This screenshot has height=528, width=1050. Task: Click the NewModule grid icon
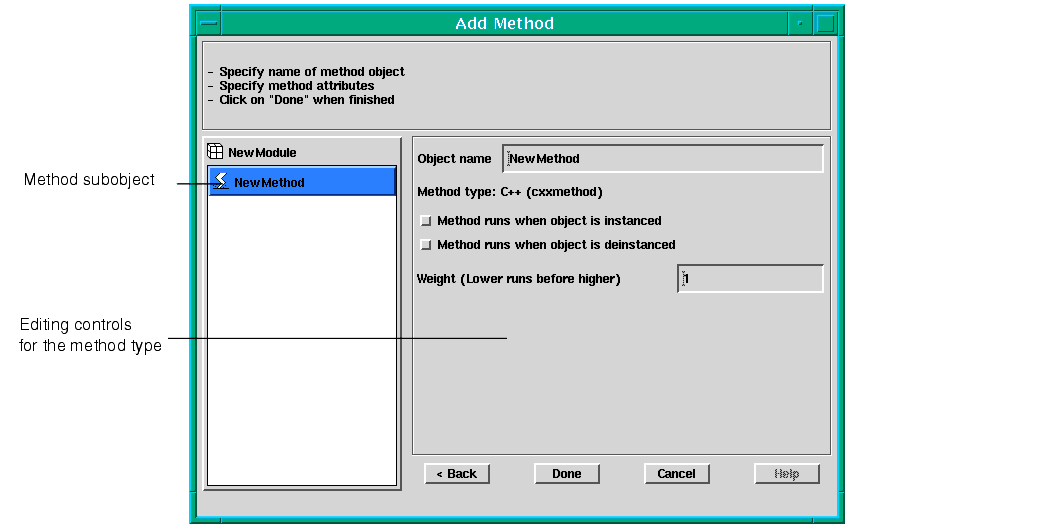click(x=215, y=152)
